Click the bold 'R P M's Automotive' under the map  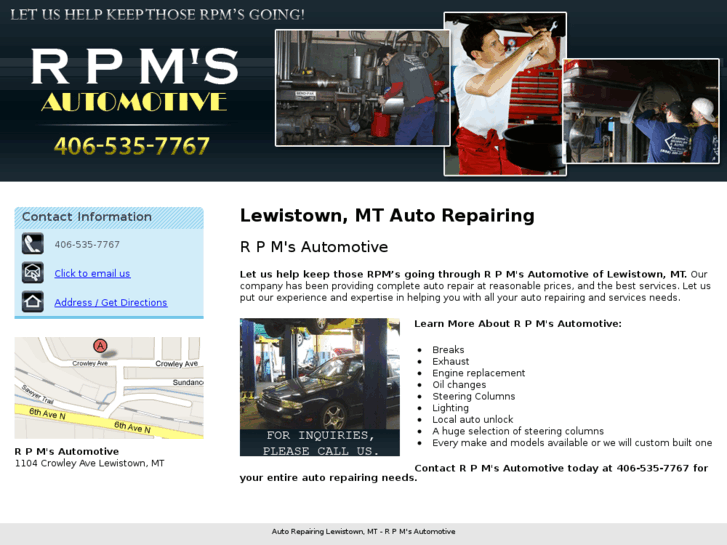pos(67,451)
